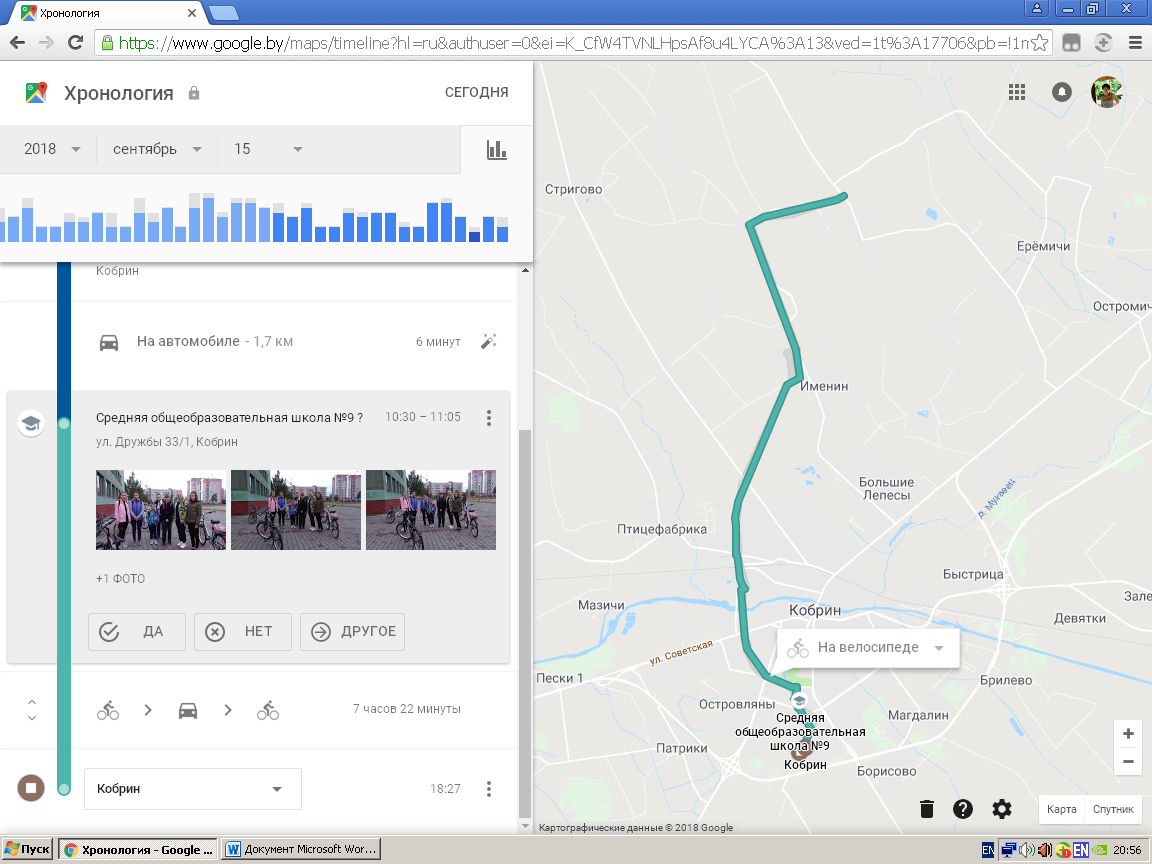
Task: Reject the place with НЕТ button
Action: 242,632
